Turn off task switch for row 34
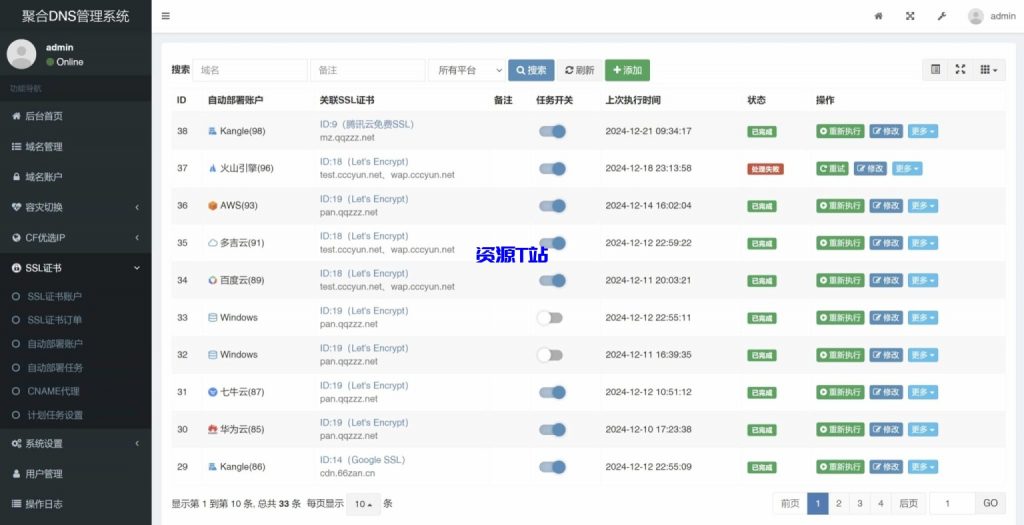The height and width of the screenshot is (525, 1024). [x=552, y=280]
